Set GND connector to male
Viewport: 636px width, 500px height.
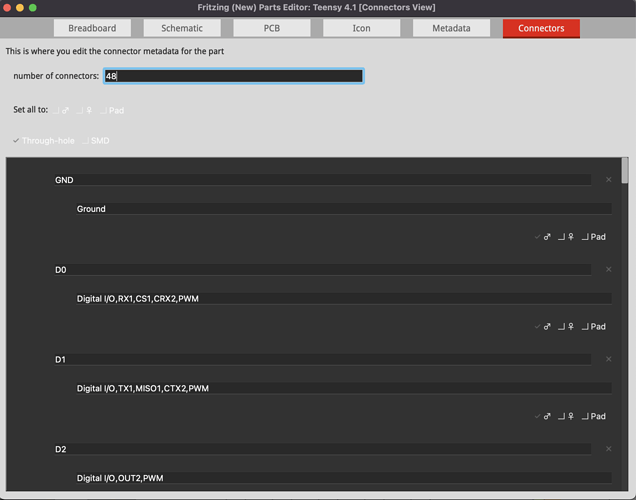[x=543, y=237]
